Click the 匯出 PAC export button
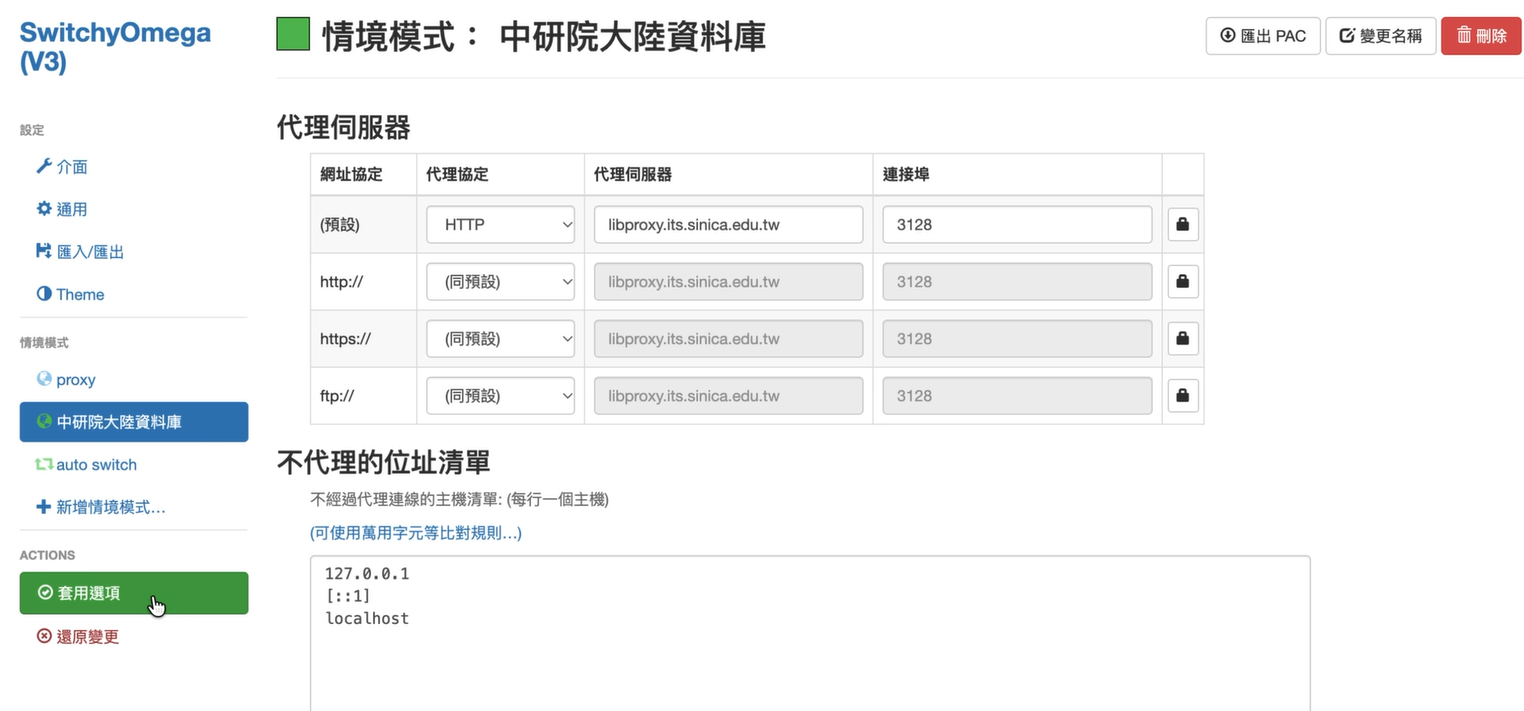Image resolution: width=1524 pixels, height=711 pixels. [1263, 36]
